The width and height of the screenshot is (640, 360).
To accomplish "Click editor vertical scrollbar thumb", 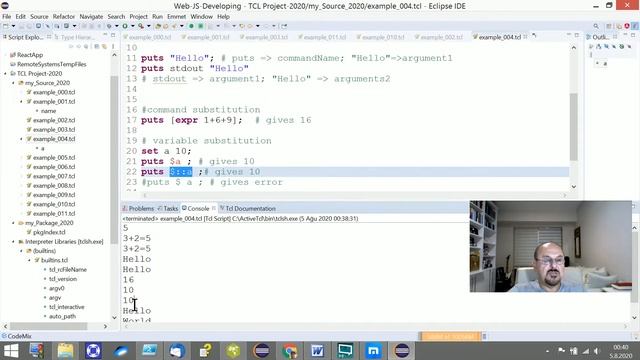I will (x=573, y=127).
